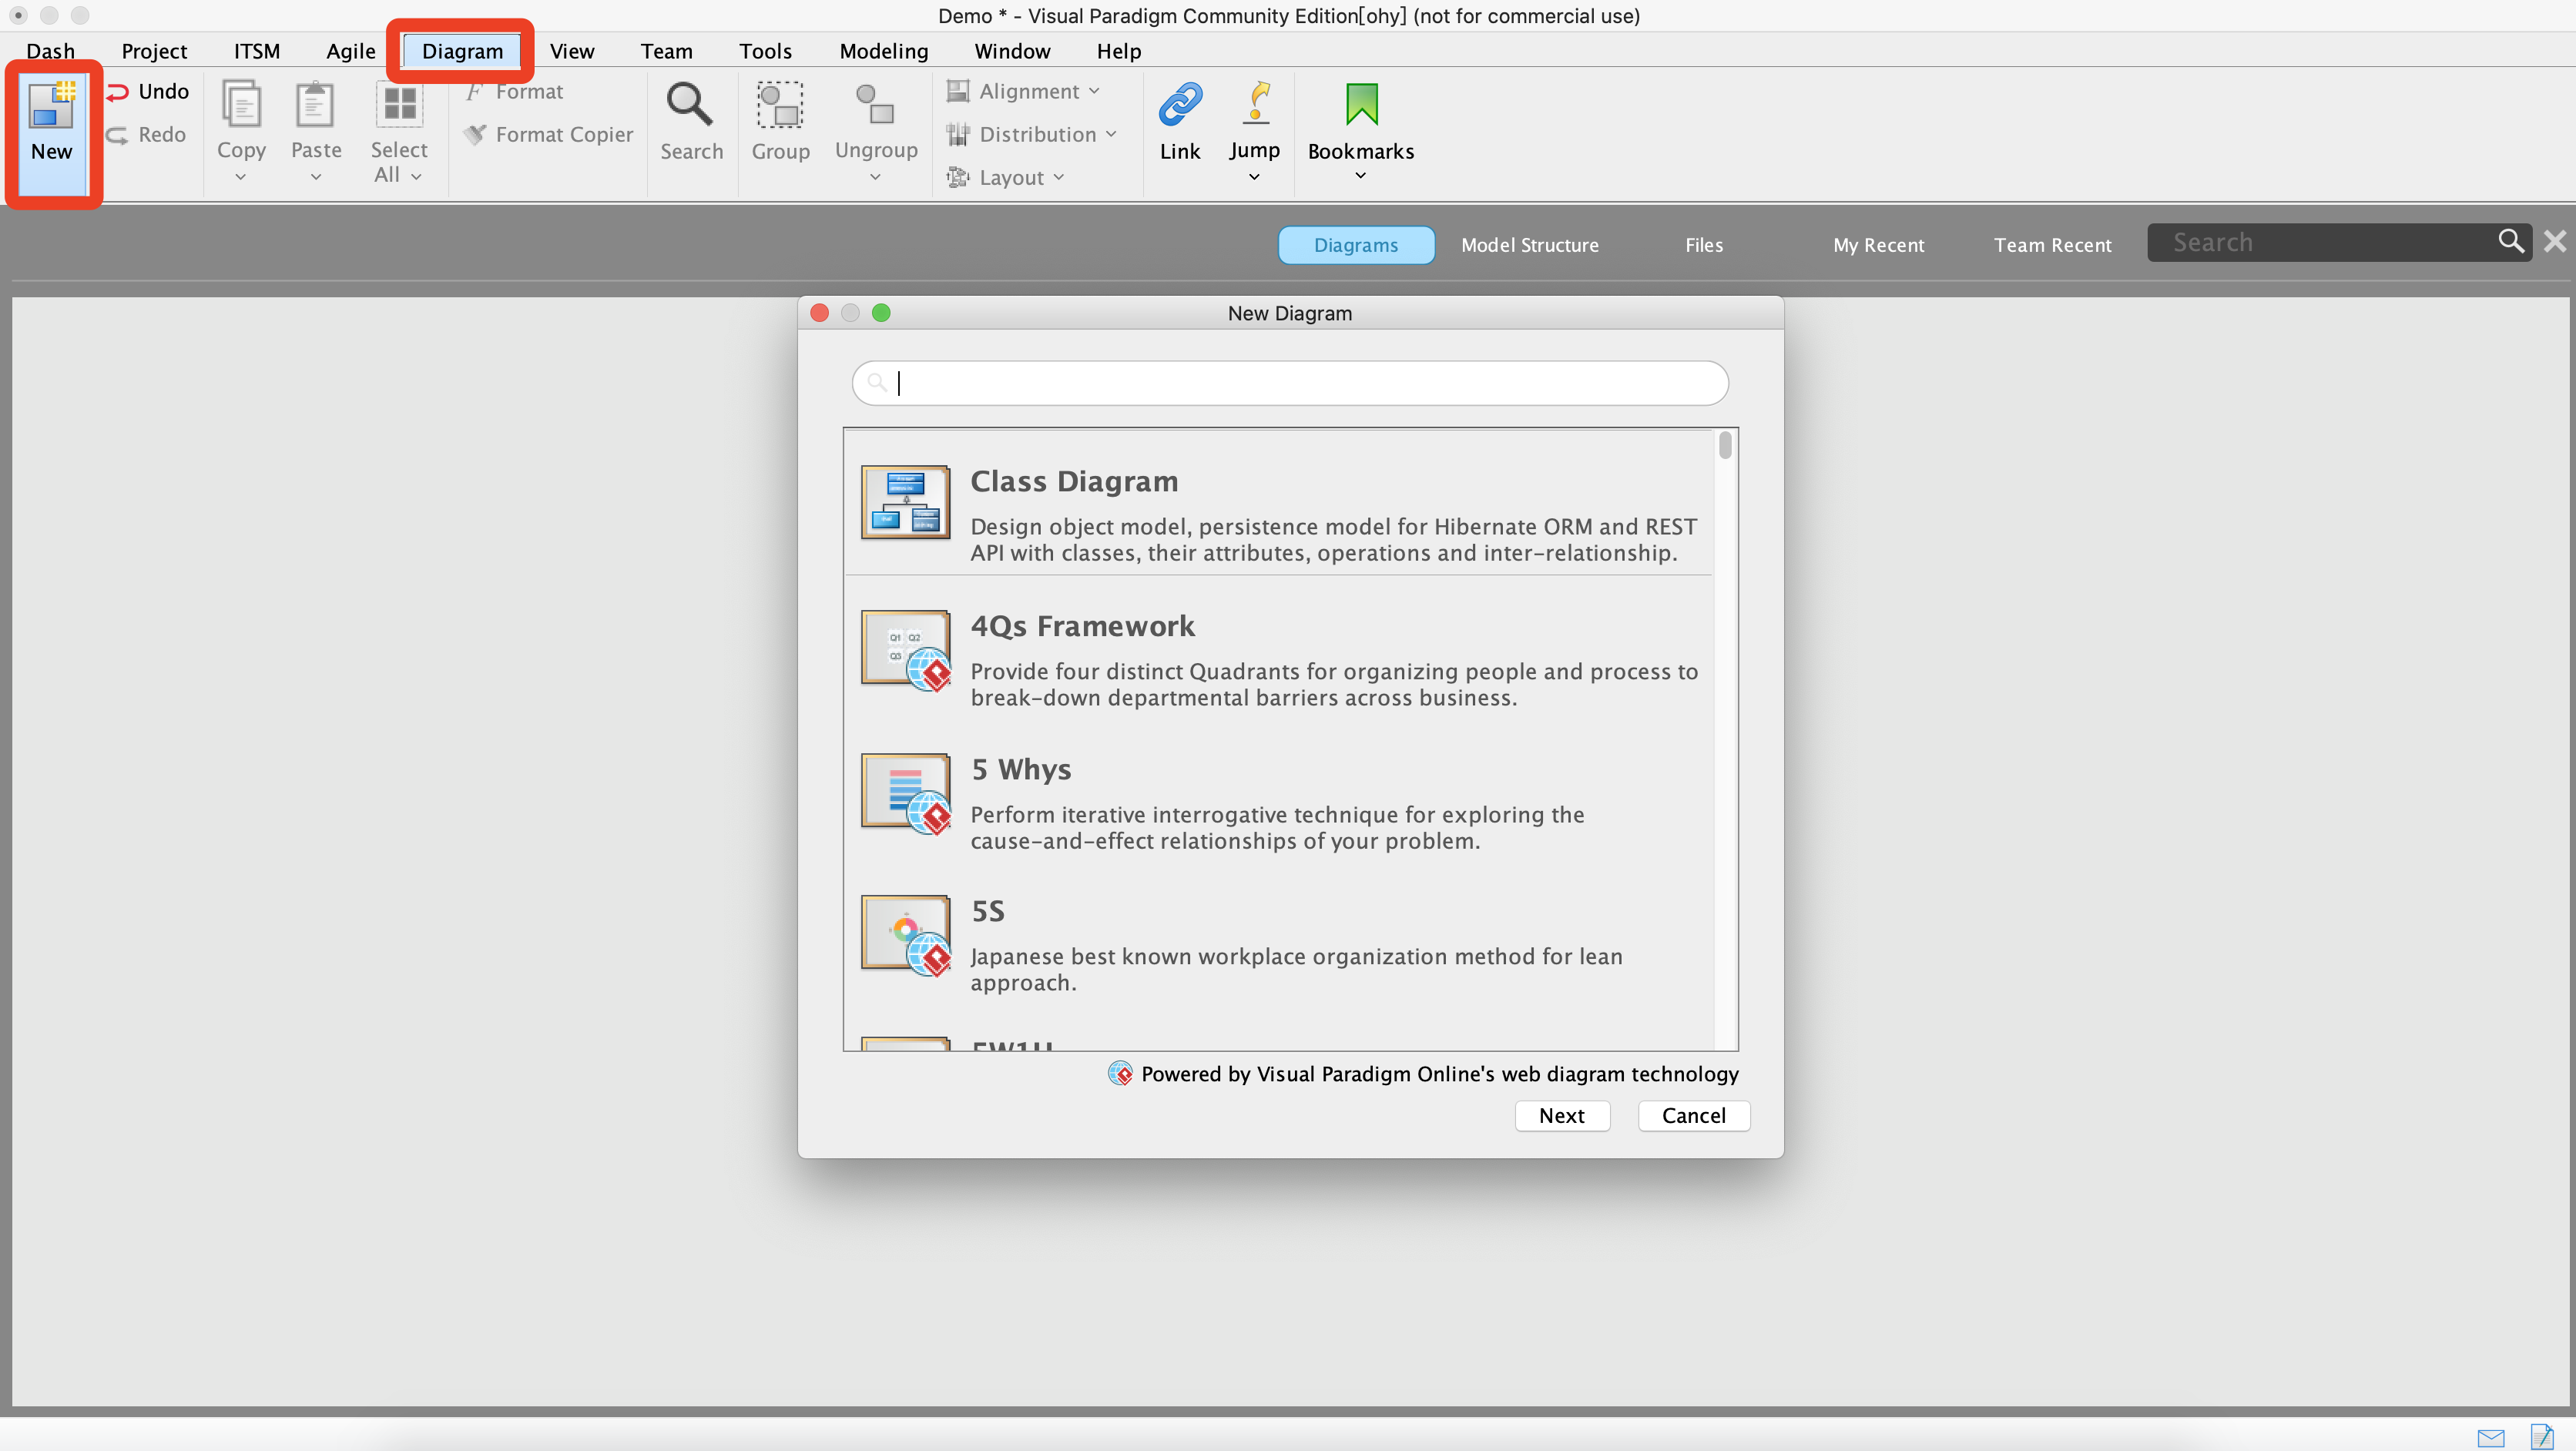2576x1451 pixels.
Task: Click Cancel in New Diagram dialog
Action: click(x=1694, y=1116)
